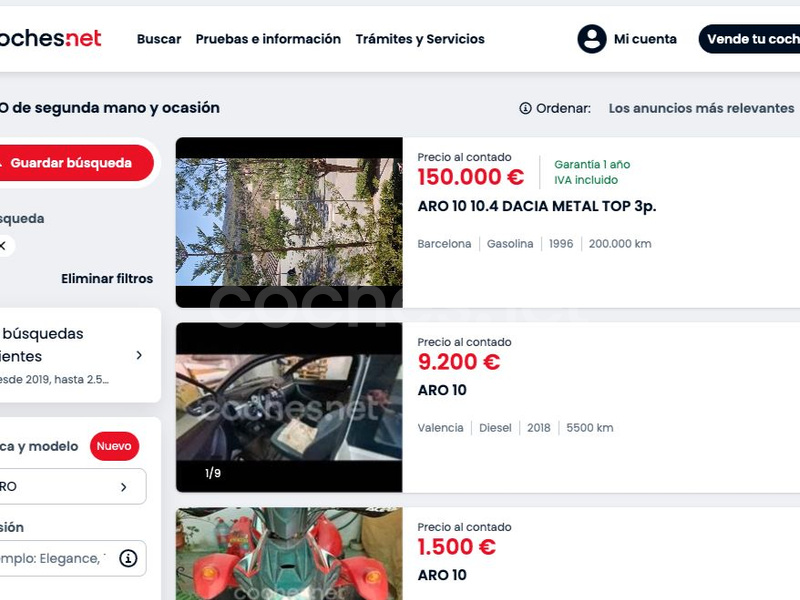
Task: Click the info icon in version field
Action: click(x=128, y=558)
